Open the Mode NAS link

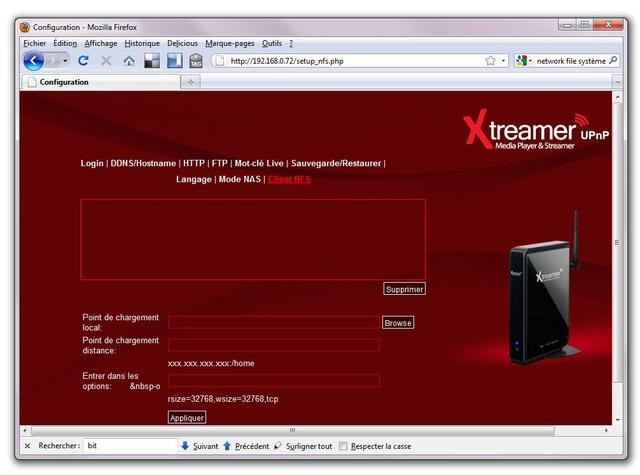tap(240, 179)
